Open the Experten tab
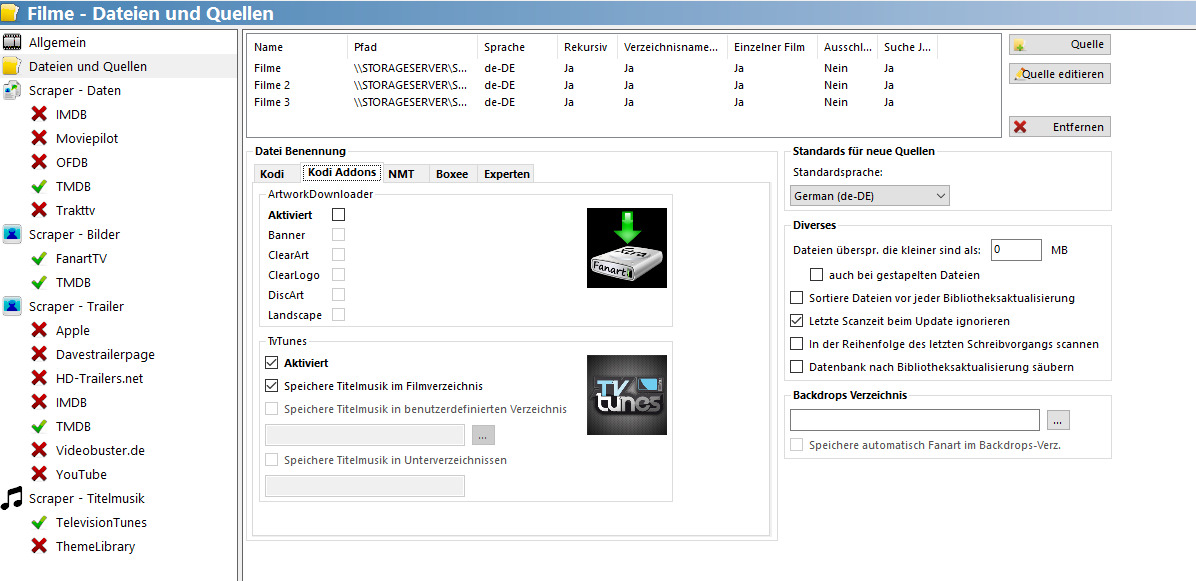 [x=506, y=174]
